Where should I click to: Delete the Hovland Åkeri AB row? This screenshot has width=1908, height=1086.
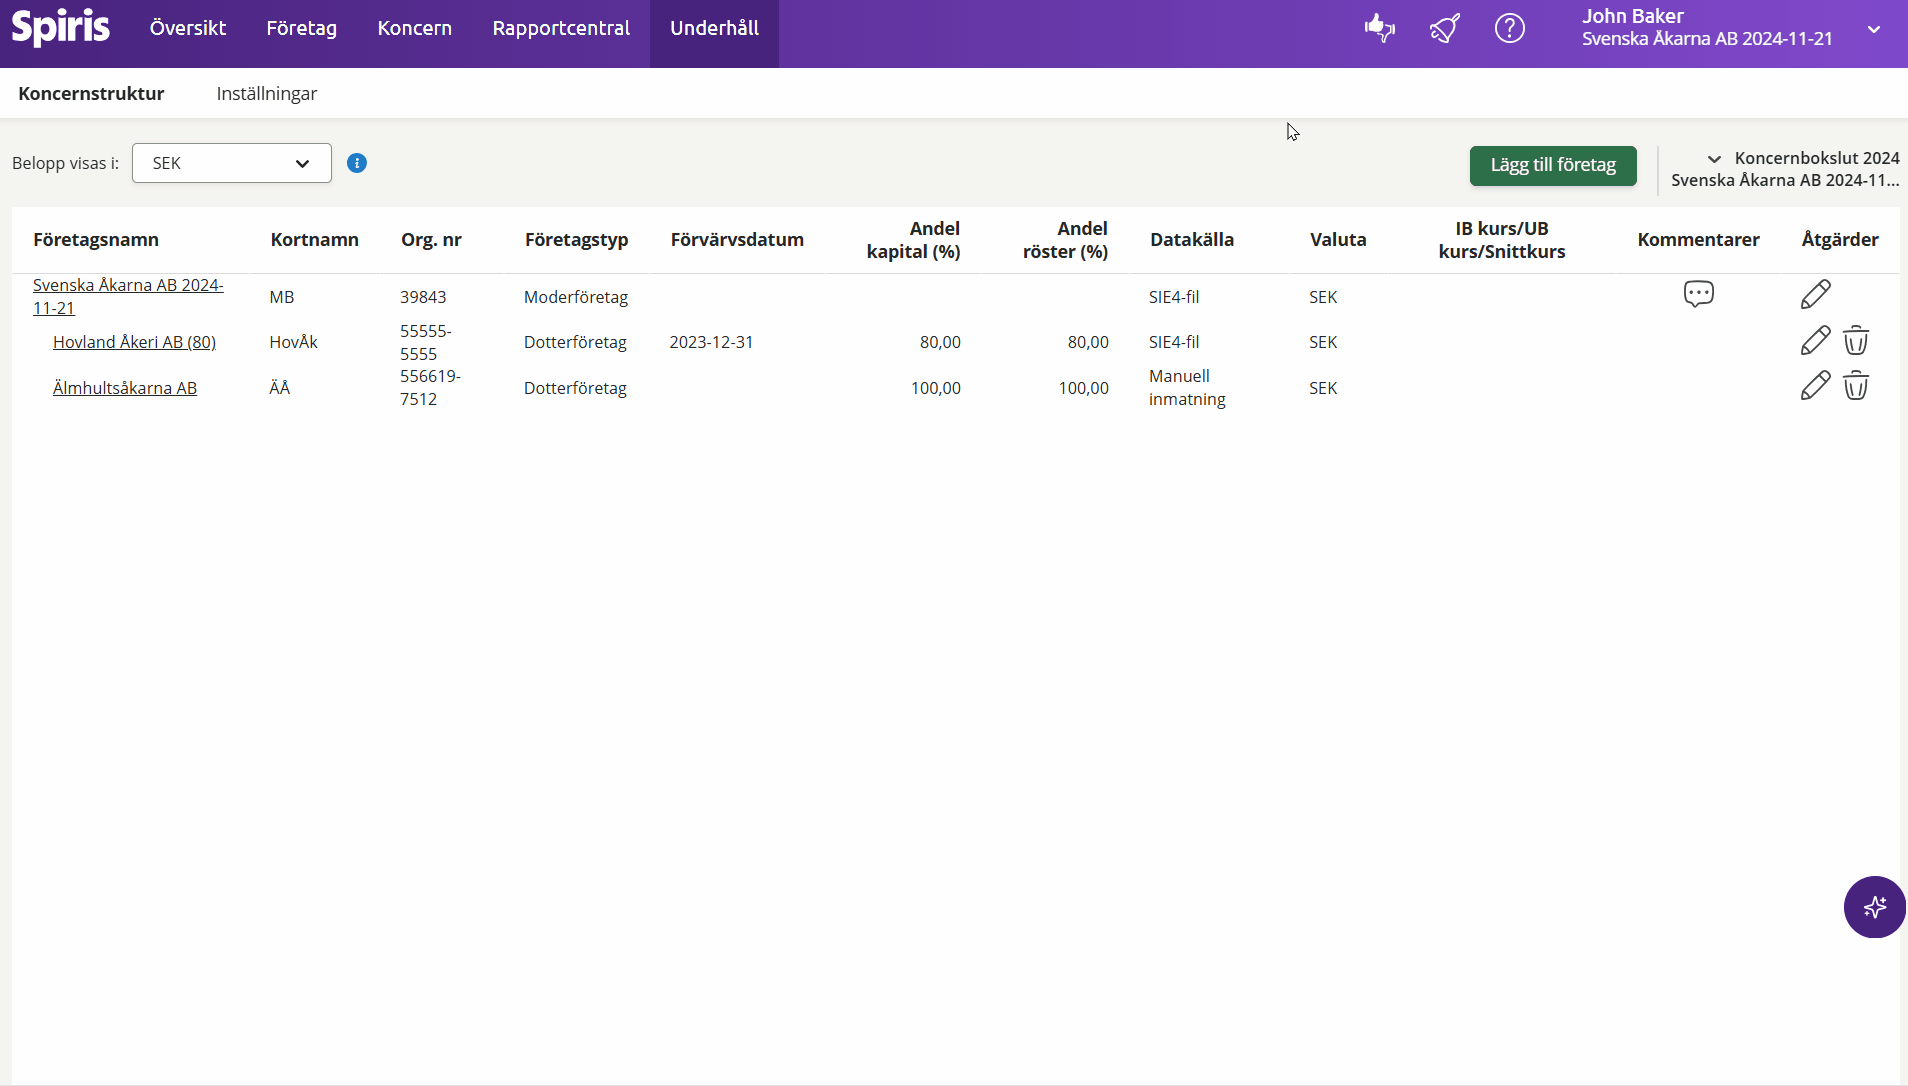pyautogui.click(x=1856, y=341)
